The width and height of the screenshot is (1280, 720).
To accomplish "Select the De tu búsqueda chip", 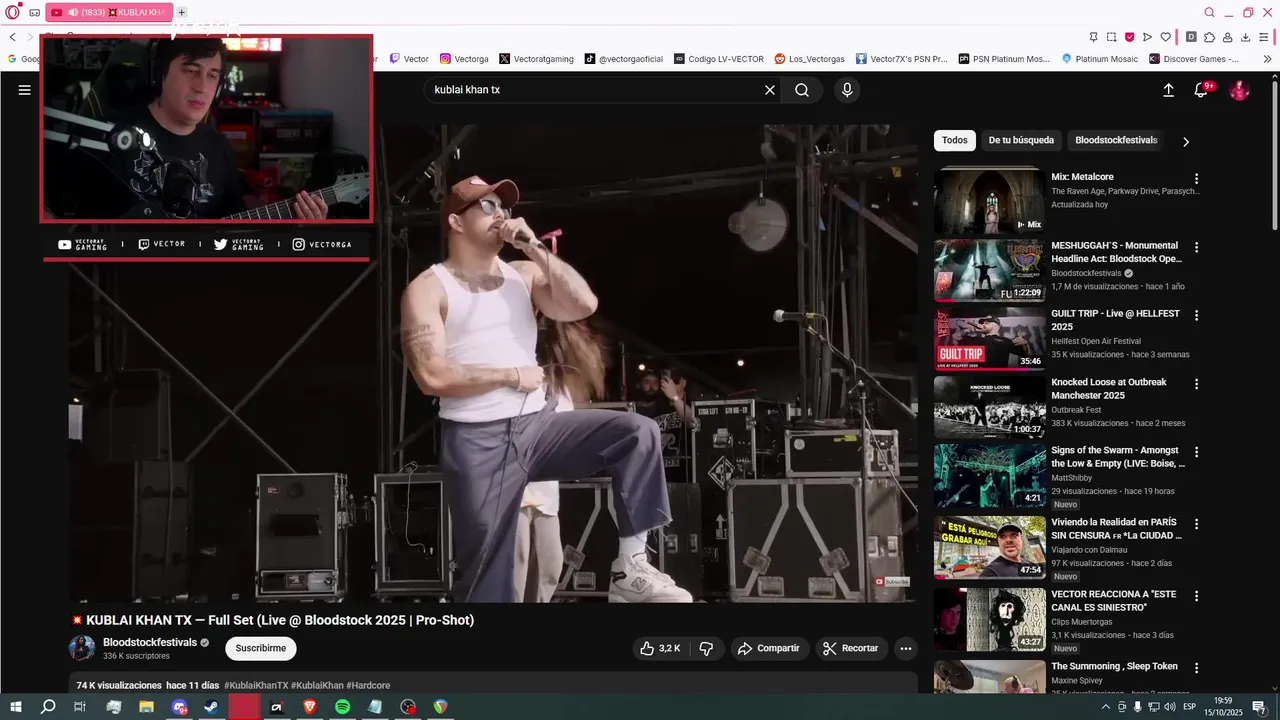I will 1021,140.
